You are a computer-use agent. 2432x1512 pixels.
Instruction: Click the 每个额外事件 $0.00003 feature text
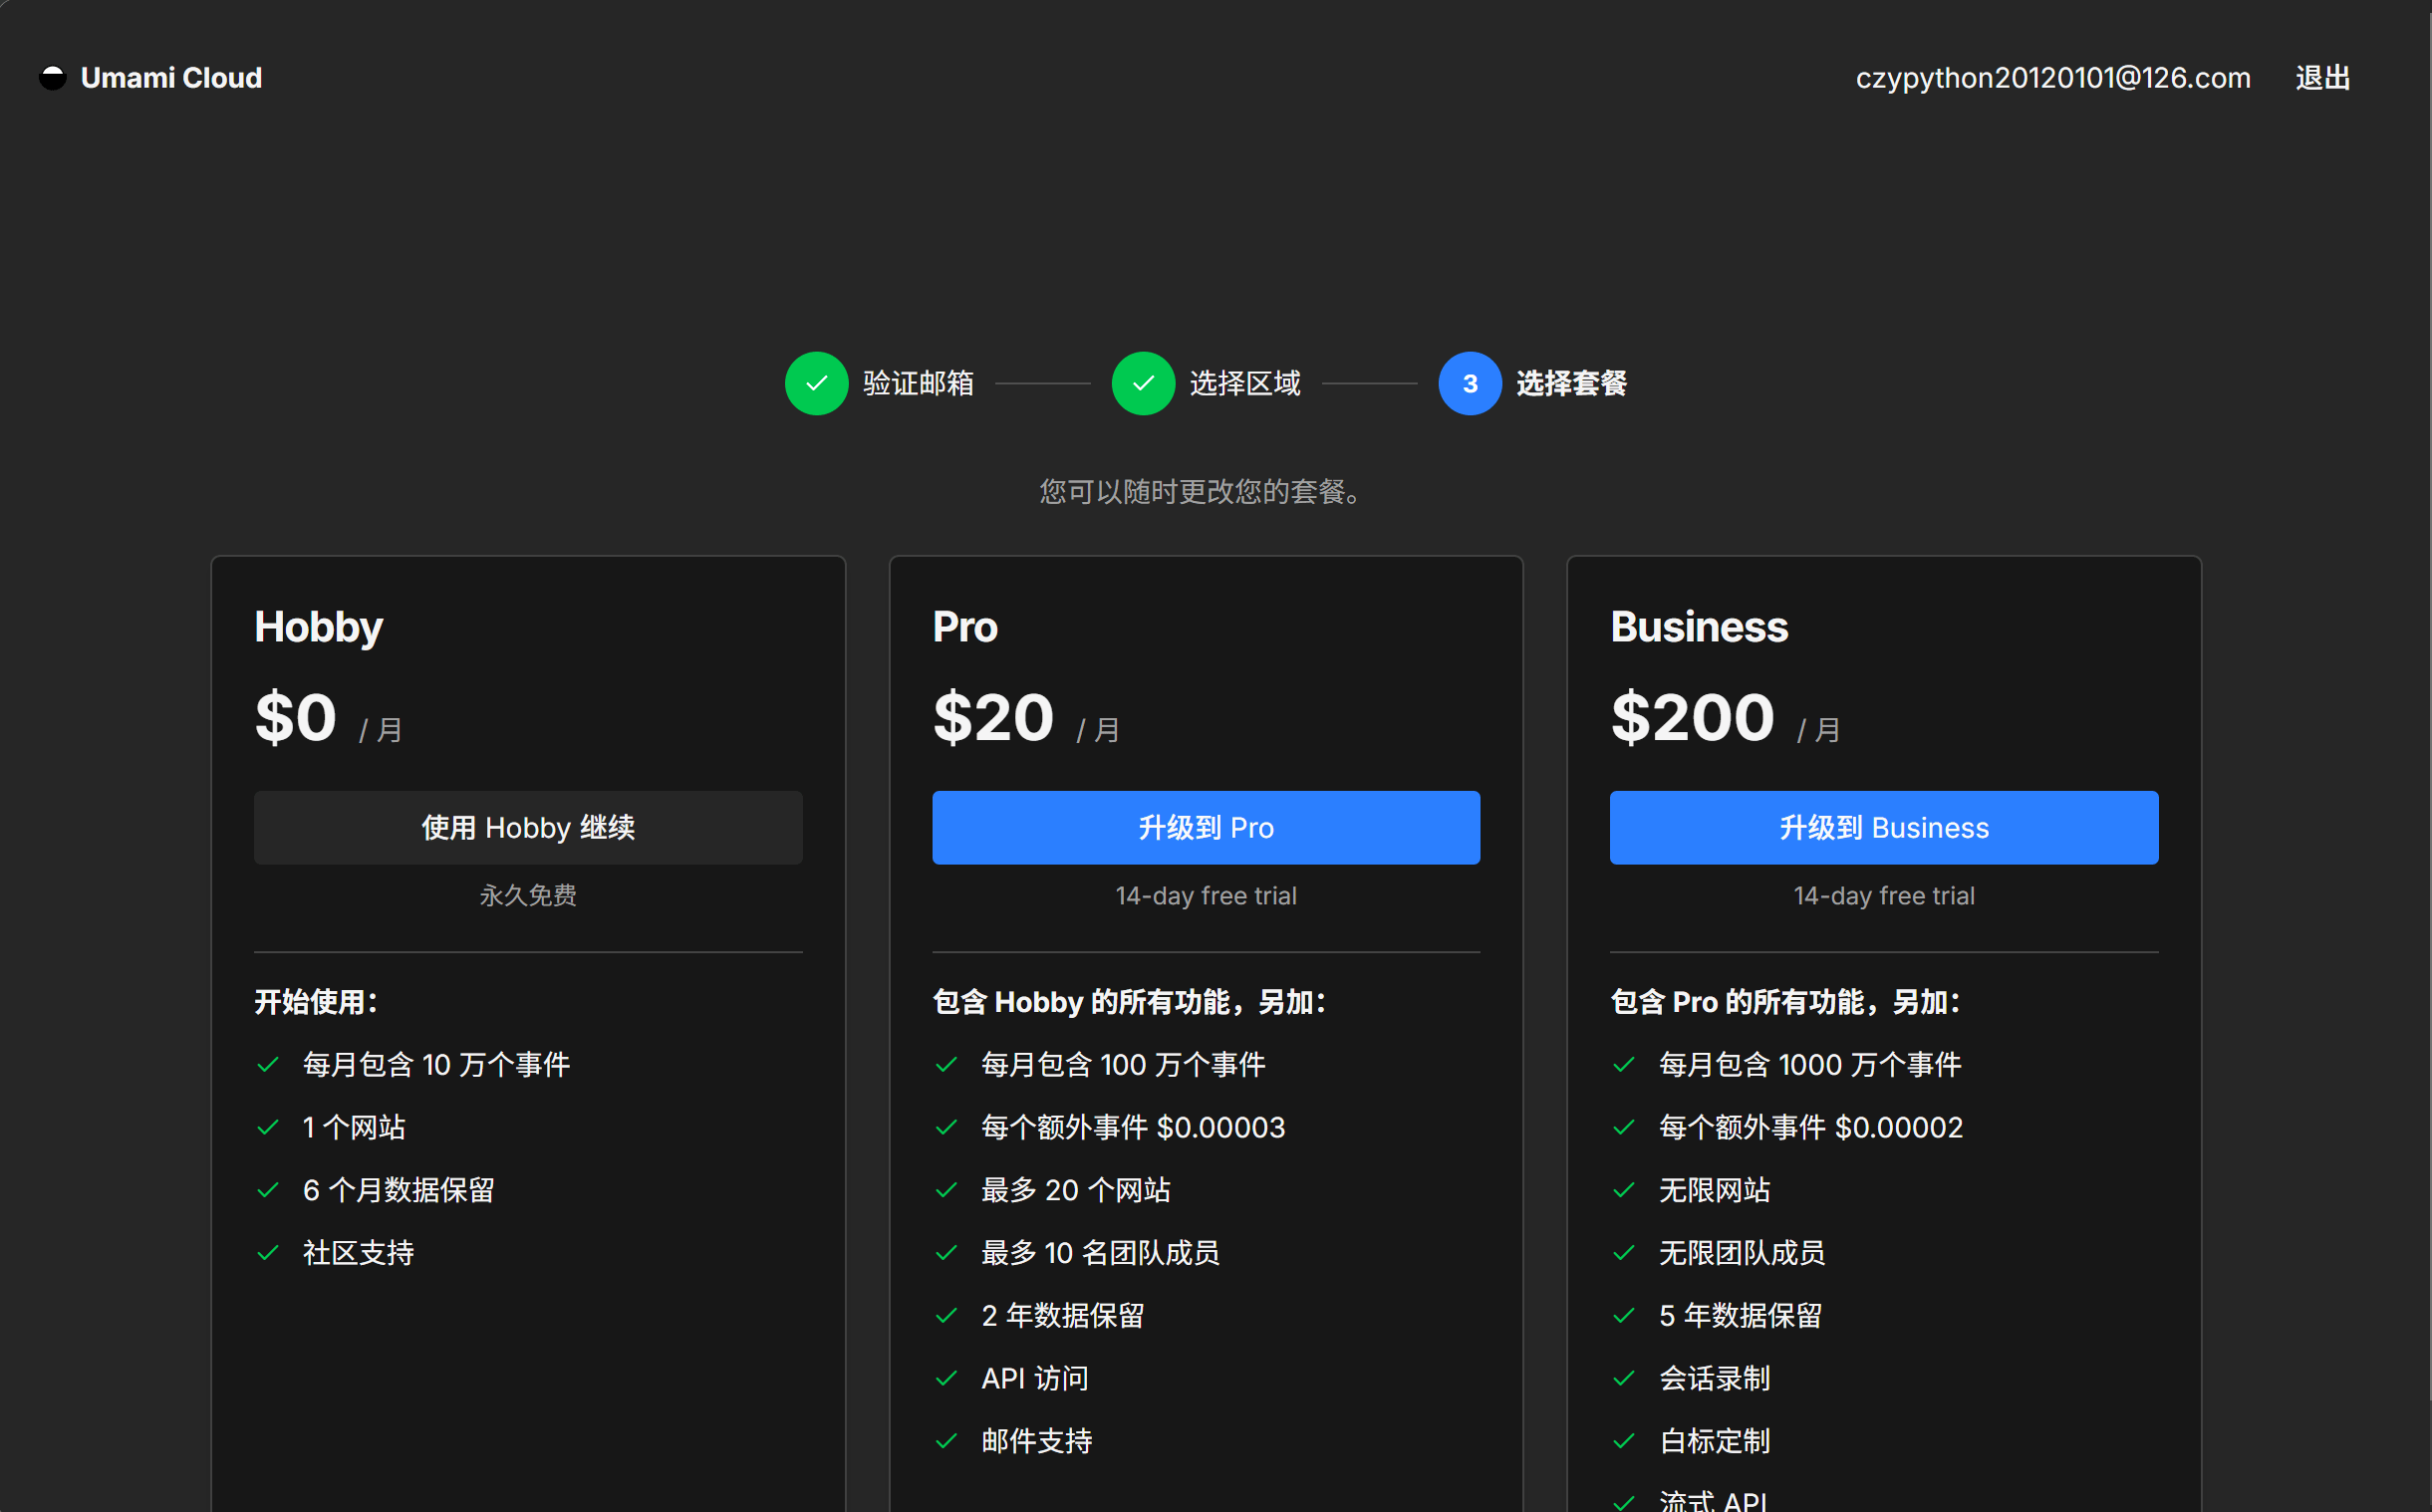pos(1133,1128)
